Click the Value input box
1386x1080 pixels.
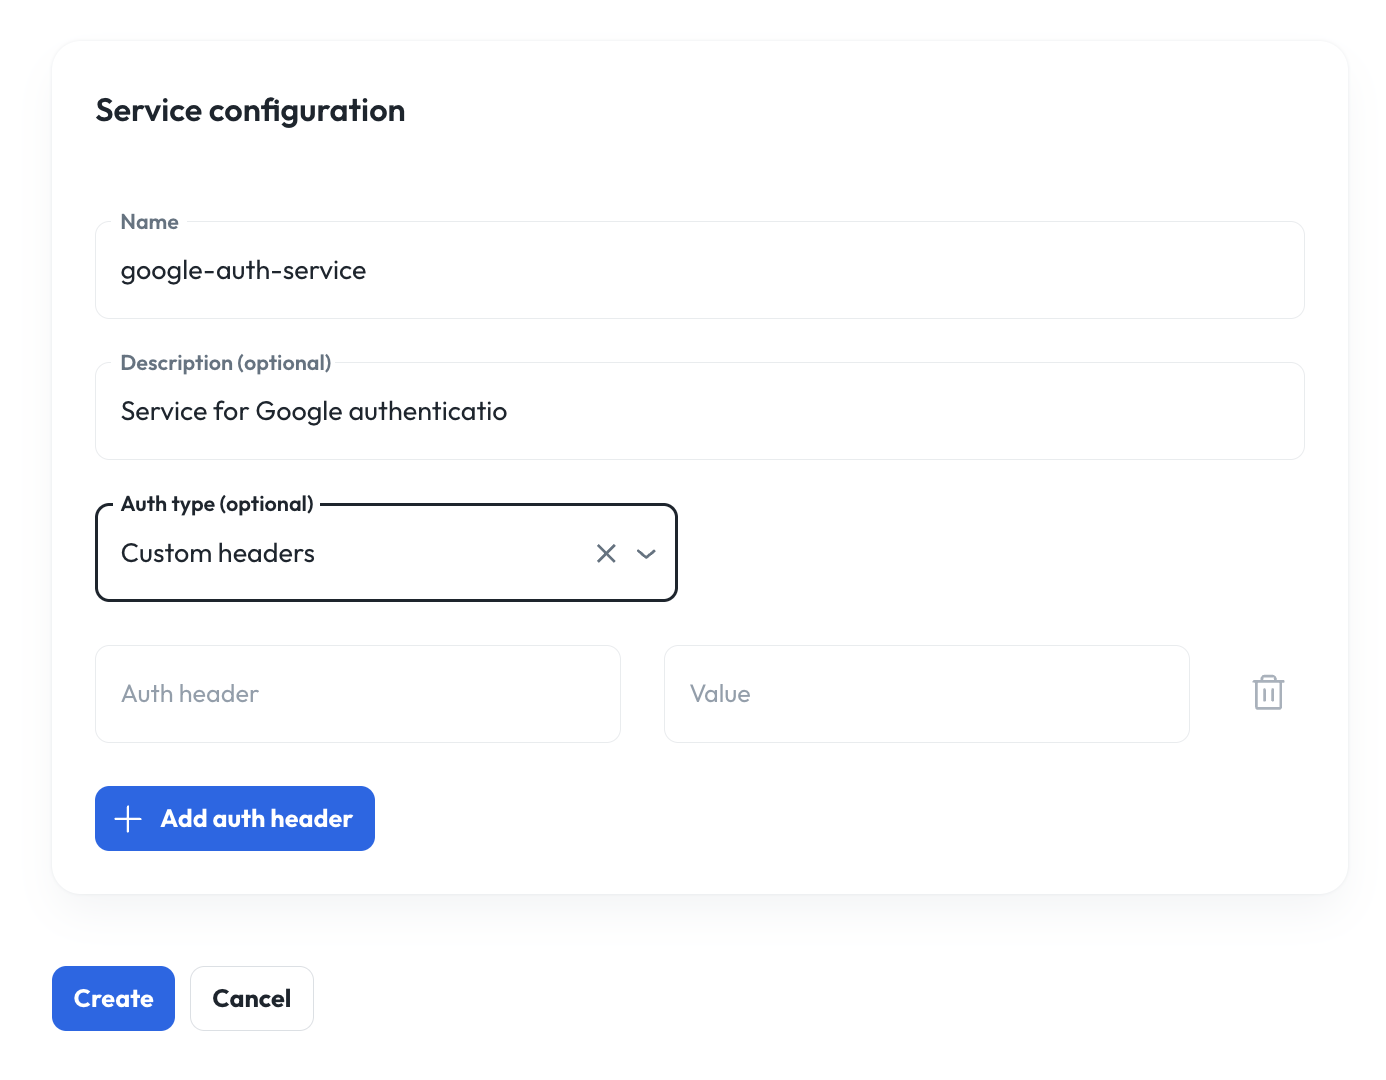coord(927,694)
